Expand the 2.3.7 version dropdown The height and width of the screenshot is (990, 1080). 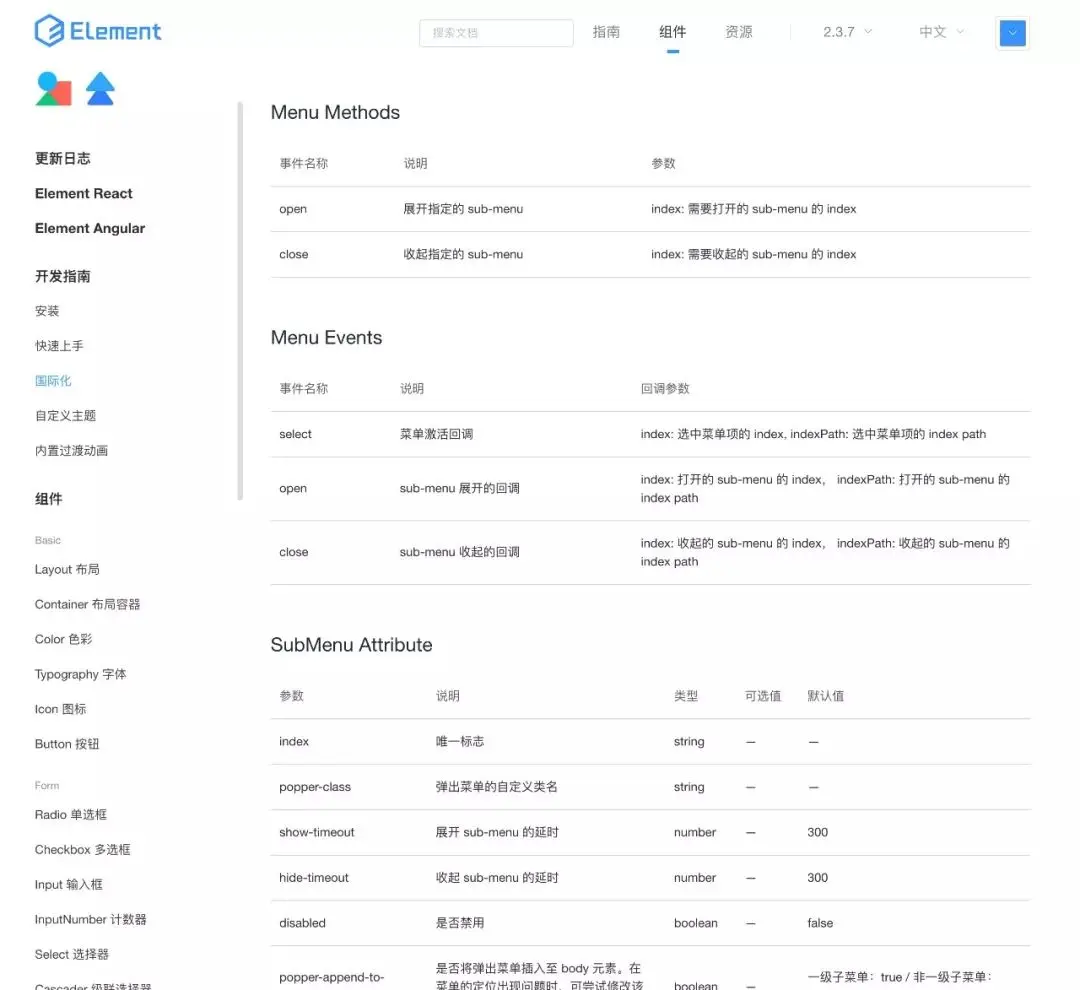pyautogui.click(x=848, y=32)
